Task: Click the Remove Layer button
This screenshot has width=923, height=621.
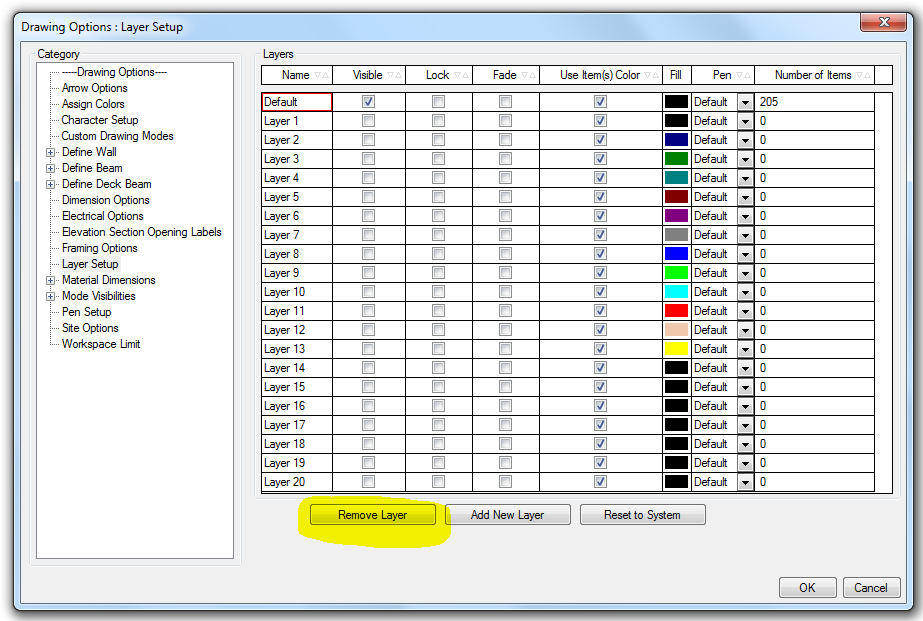Action: [x=373, y=515]
